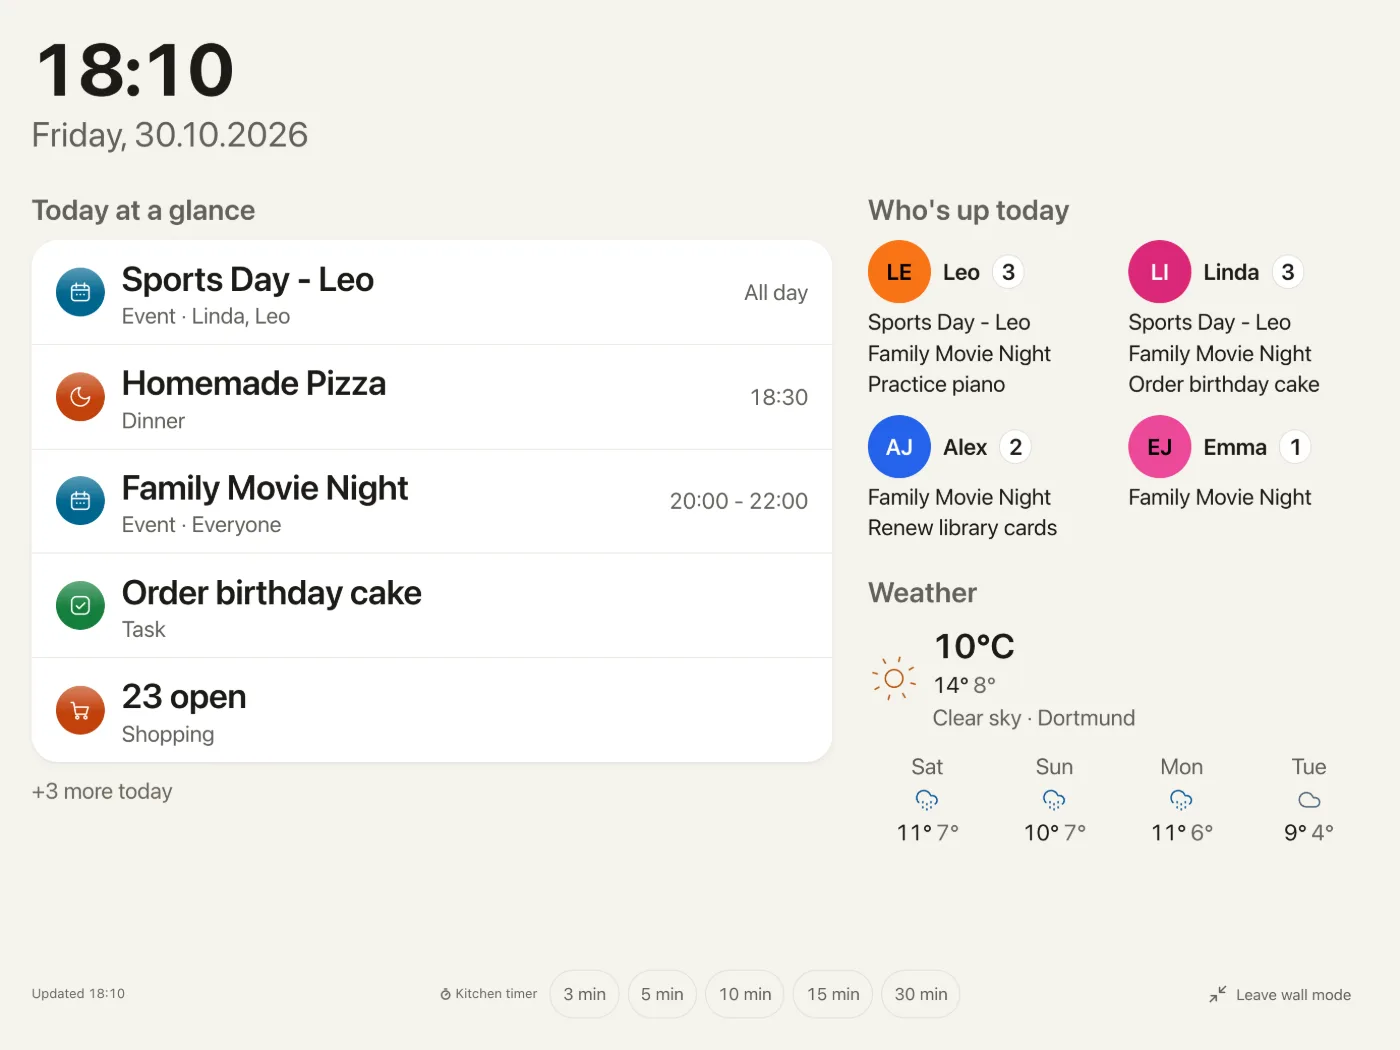Start a 10 min kitchen timer

pos(745,994)
